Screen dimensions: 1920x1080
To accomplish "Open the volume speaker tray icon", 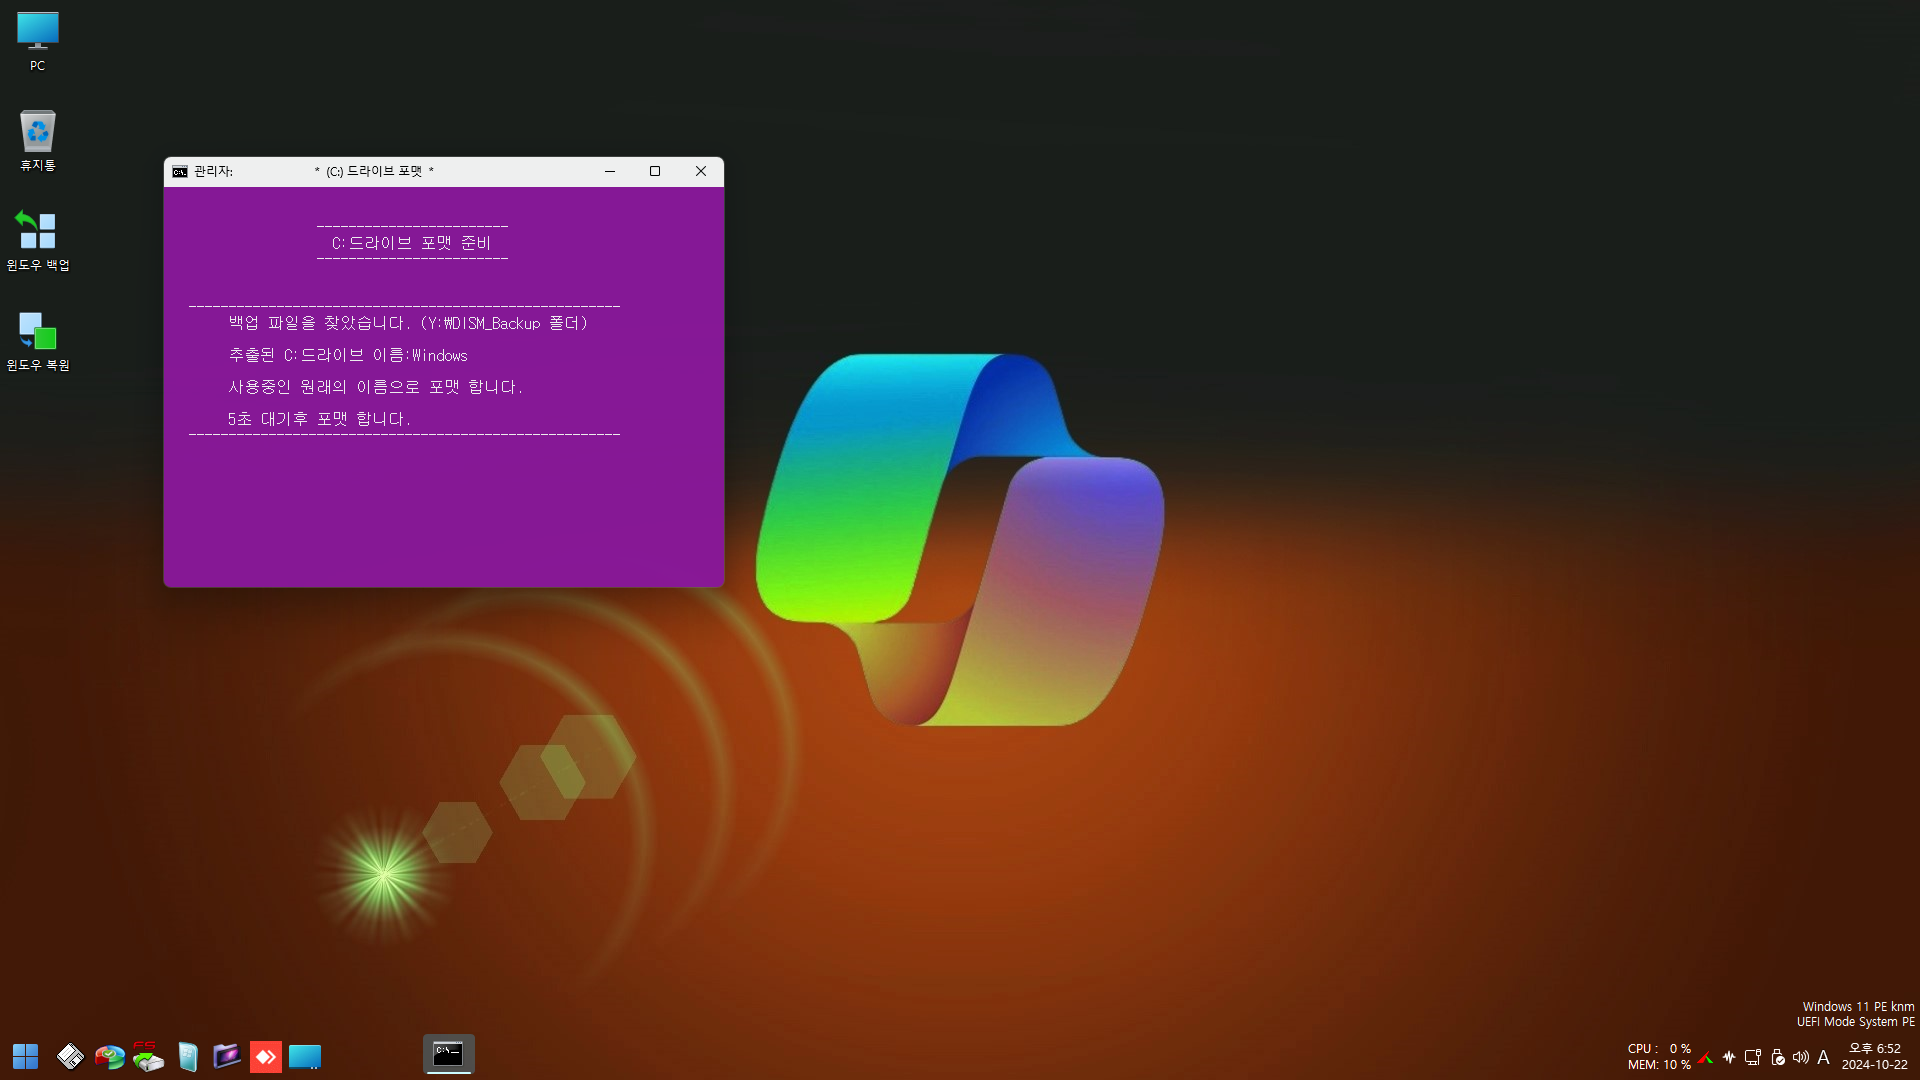I will 1801,1057.
